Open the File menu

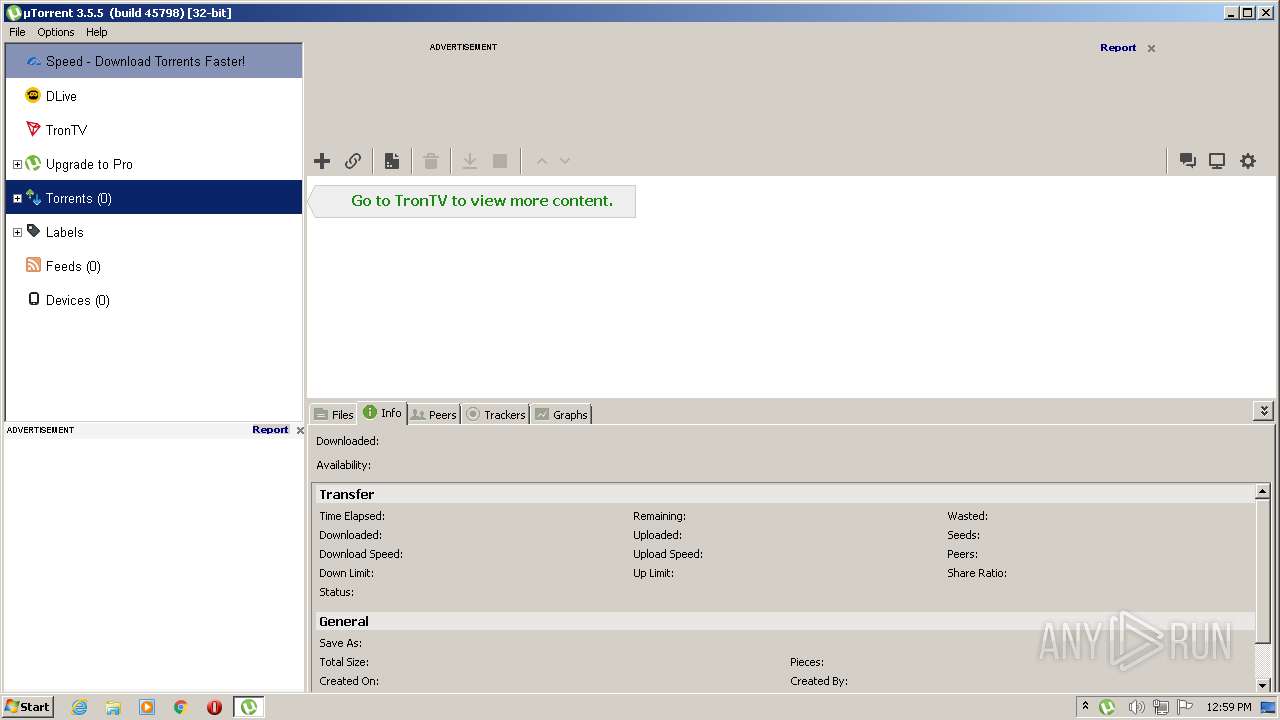click(17, 32)
